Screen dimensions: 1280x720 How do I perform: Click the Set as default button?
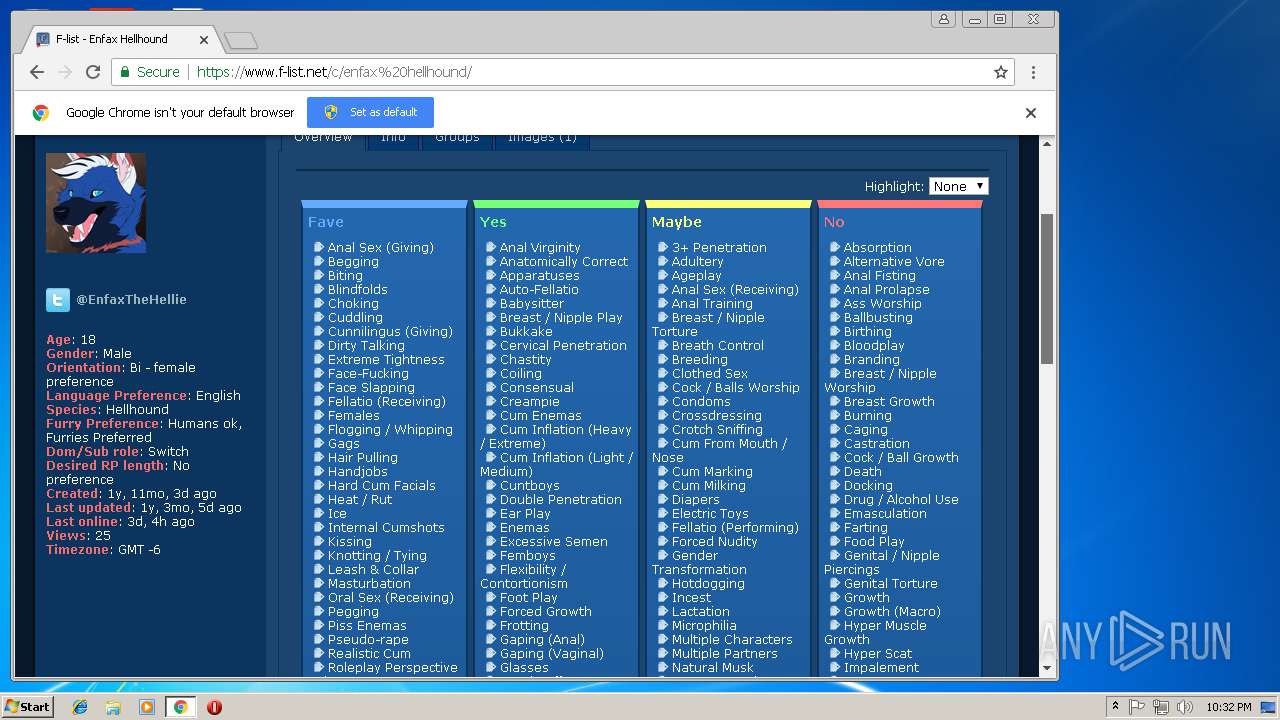370,112
